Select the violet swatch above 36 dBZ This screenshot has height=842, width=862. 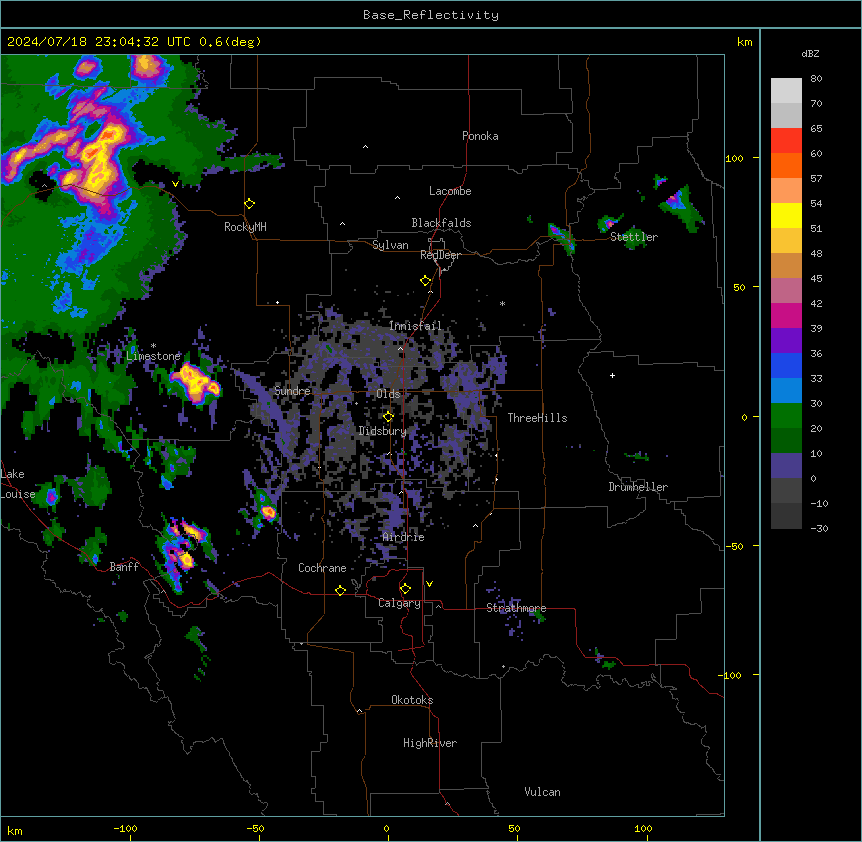[786, 340]
